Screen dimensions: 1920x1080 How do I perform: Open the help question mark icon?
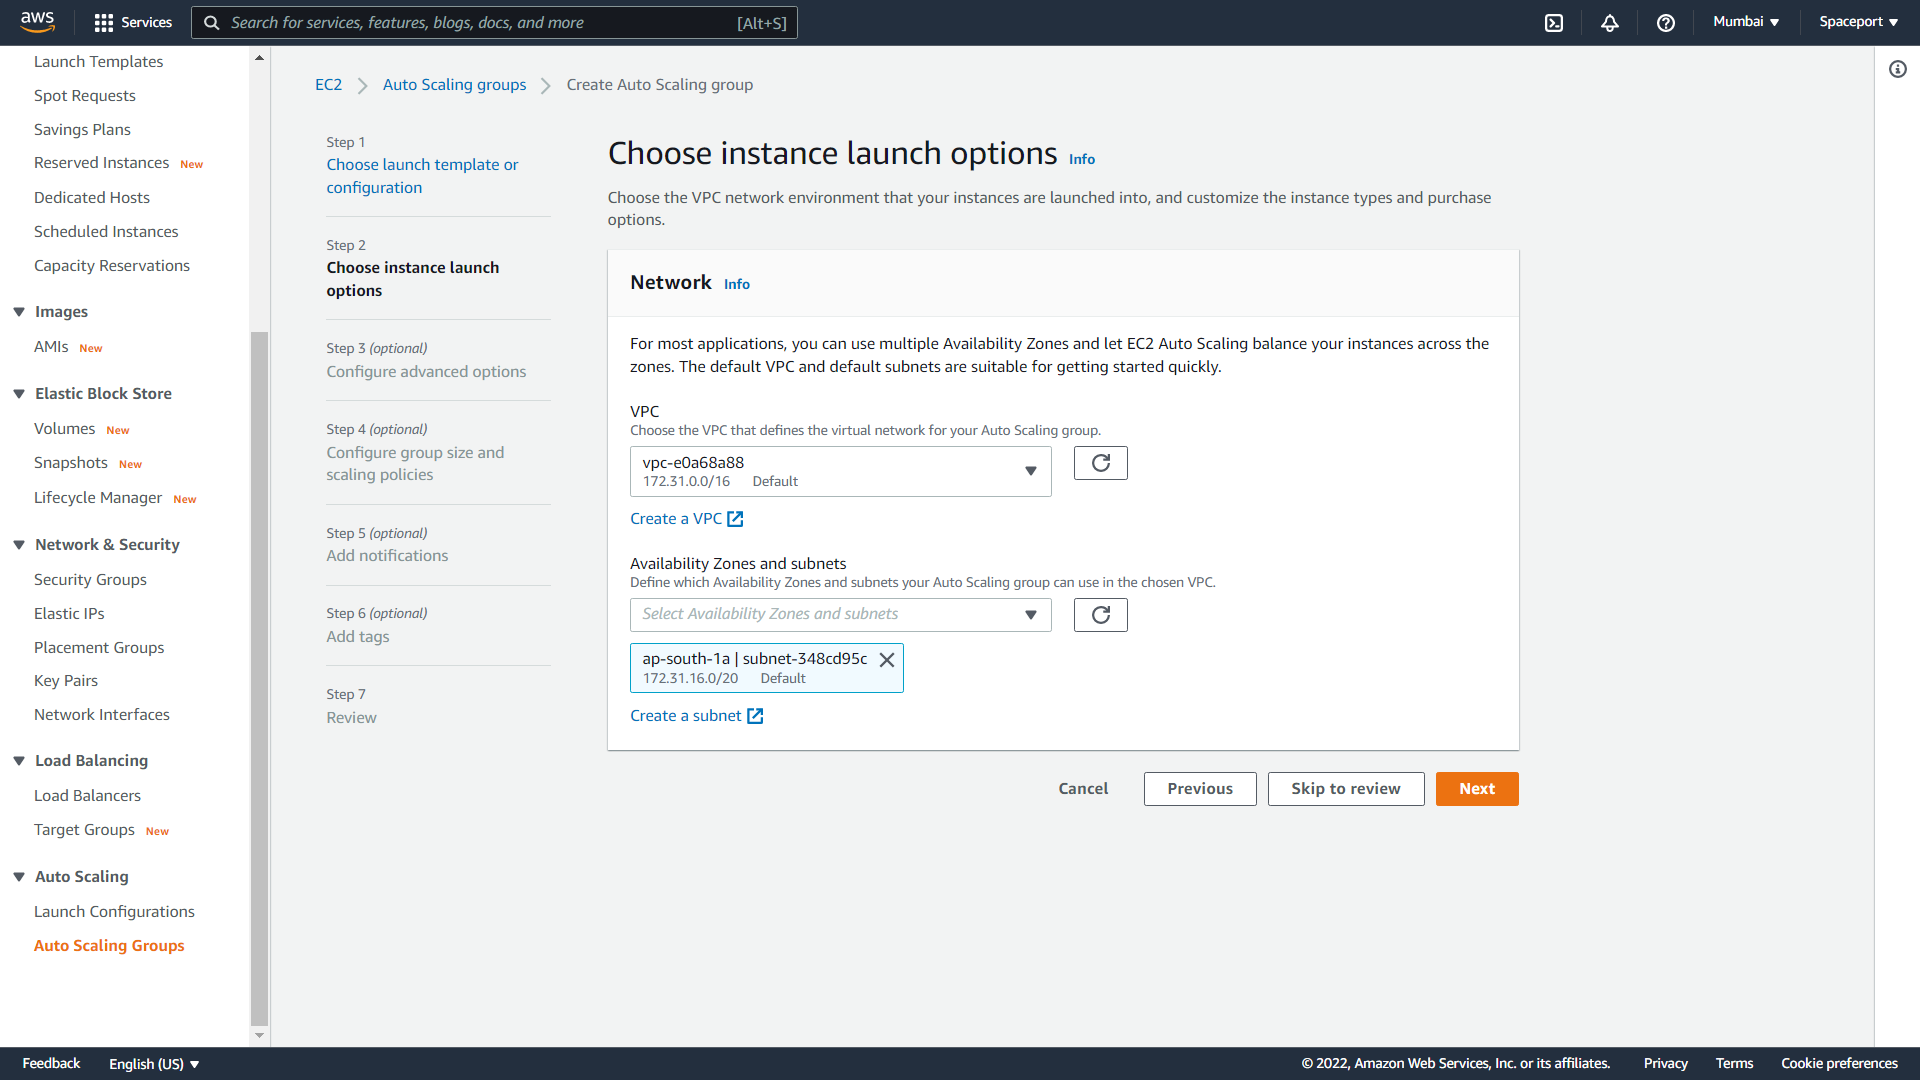coord(1666,22)
